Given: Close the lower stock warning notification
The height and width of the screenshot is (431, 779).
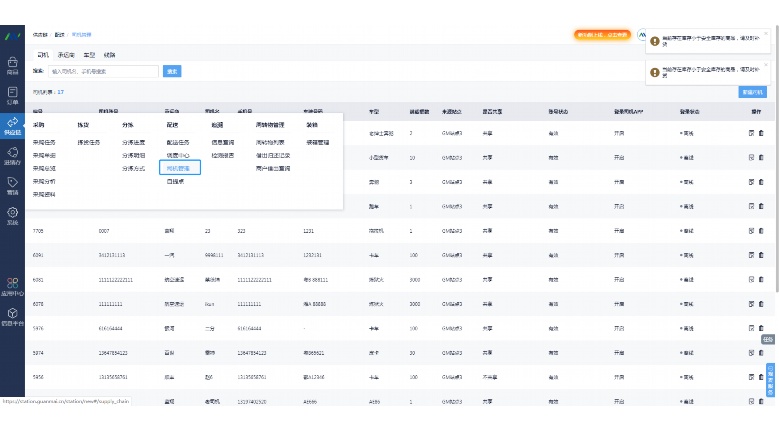Looking at the screenshot, I should point(766,65).
